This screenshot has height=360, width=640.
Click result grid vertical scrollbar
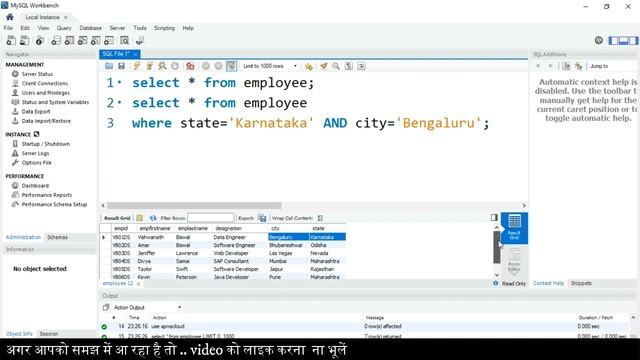[x=497, y=247]
